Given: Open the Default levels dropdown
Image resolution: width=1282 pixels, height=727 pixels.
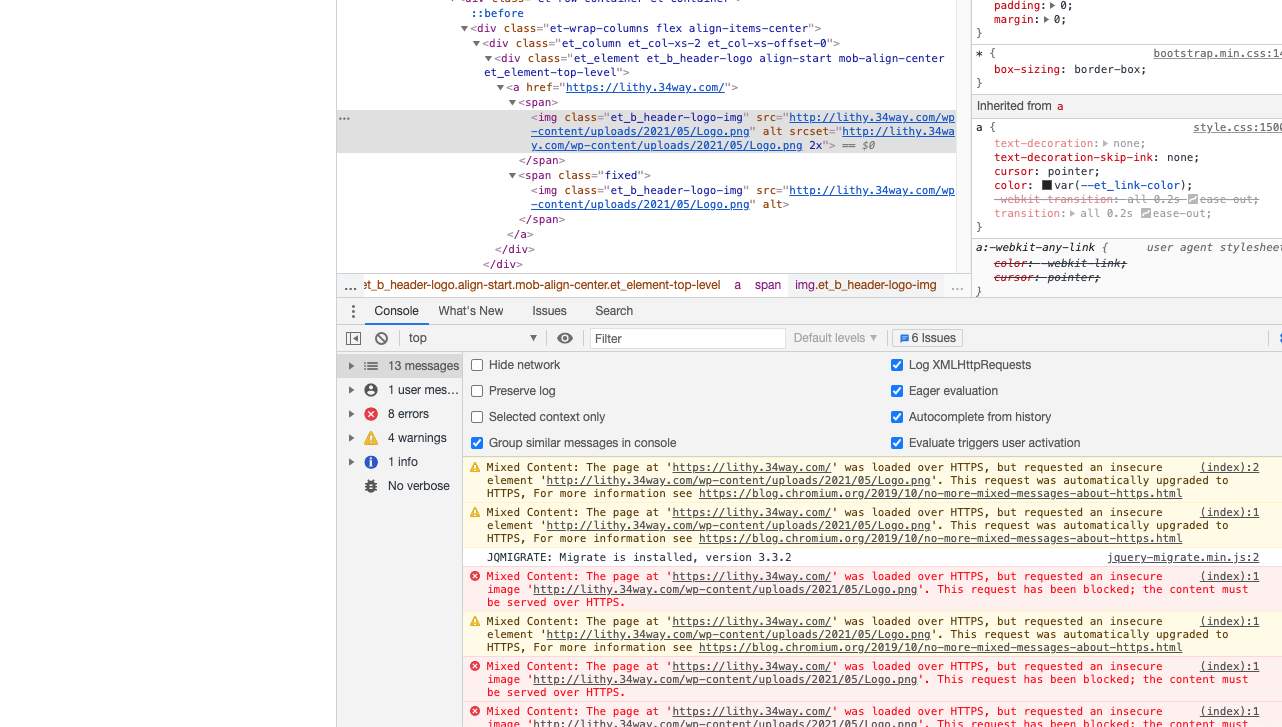Looking at the screenshot, I should tap(835, 338).
